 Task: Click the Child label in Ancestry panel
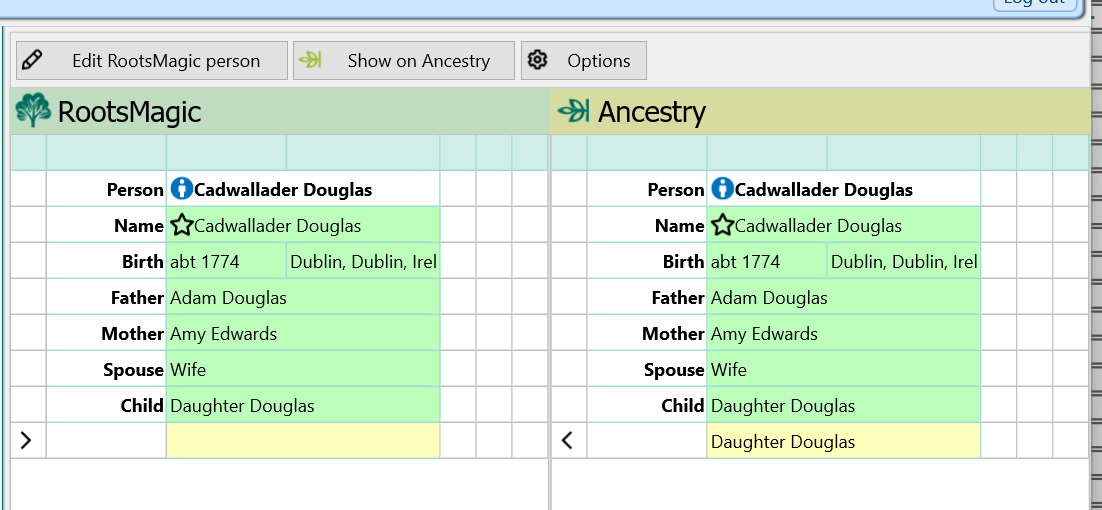682,405
